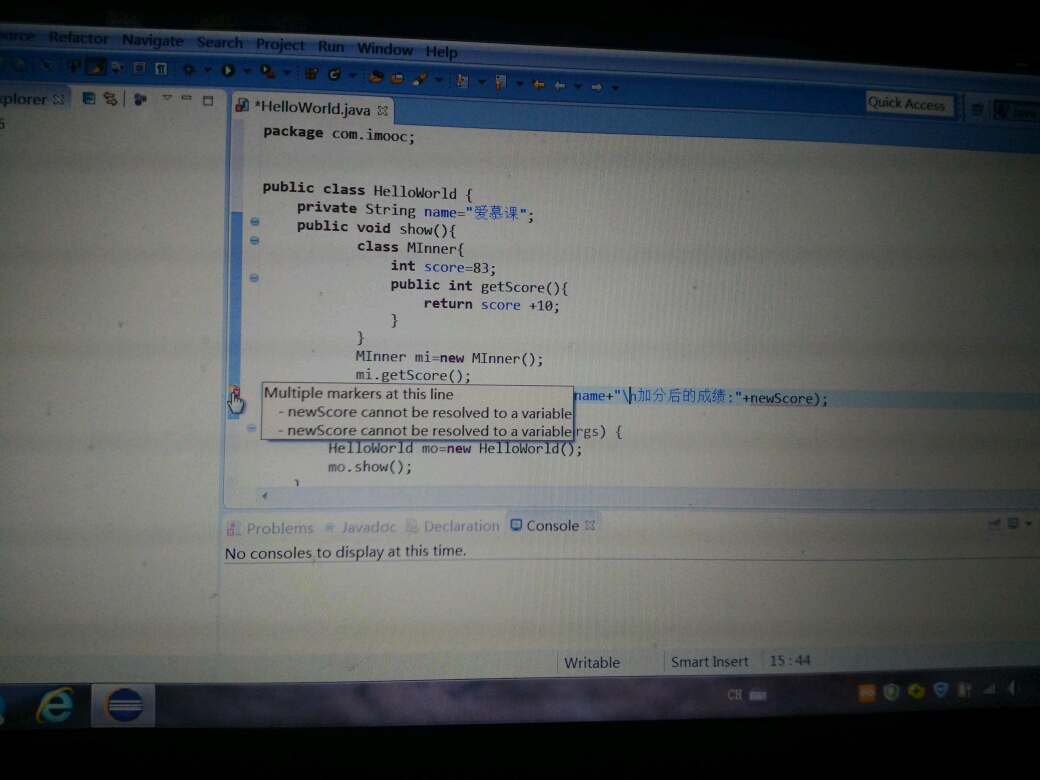This screenshot has width=1040, height=780.
Task: Expand the Forward history dropdown arrow
Action: [x=615, y=88]
